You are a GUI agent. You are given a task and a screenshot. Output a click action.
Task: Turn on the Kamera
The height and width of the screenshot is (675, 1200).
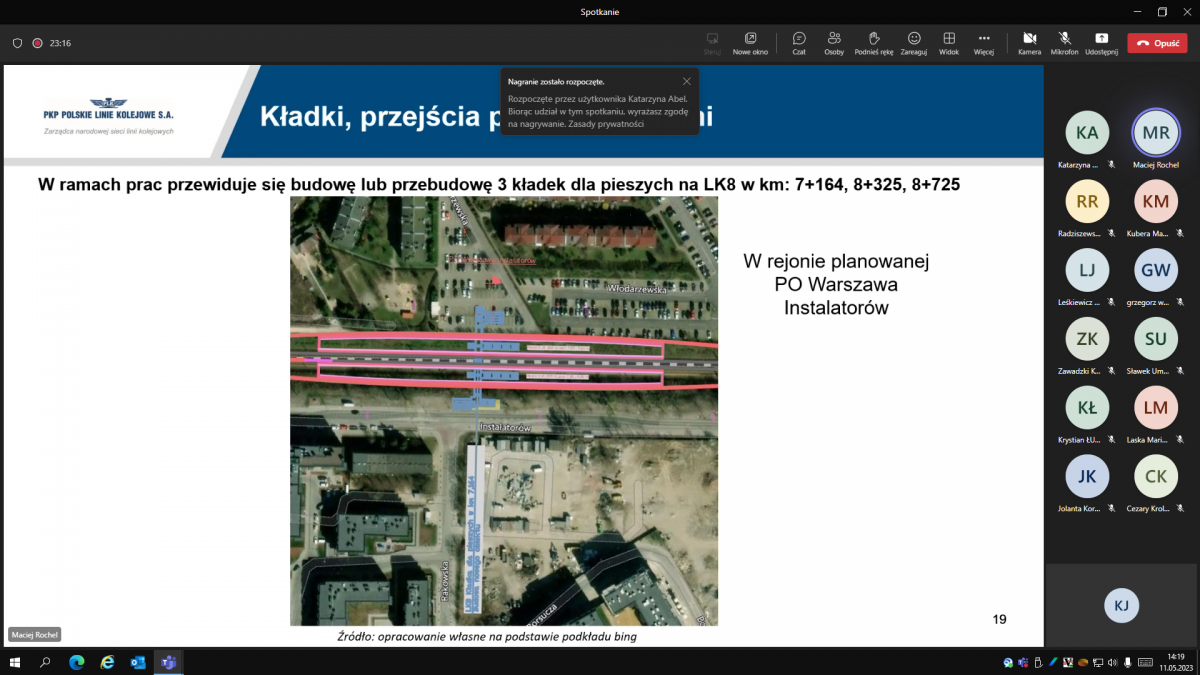tap(1029, 43)
